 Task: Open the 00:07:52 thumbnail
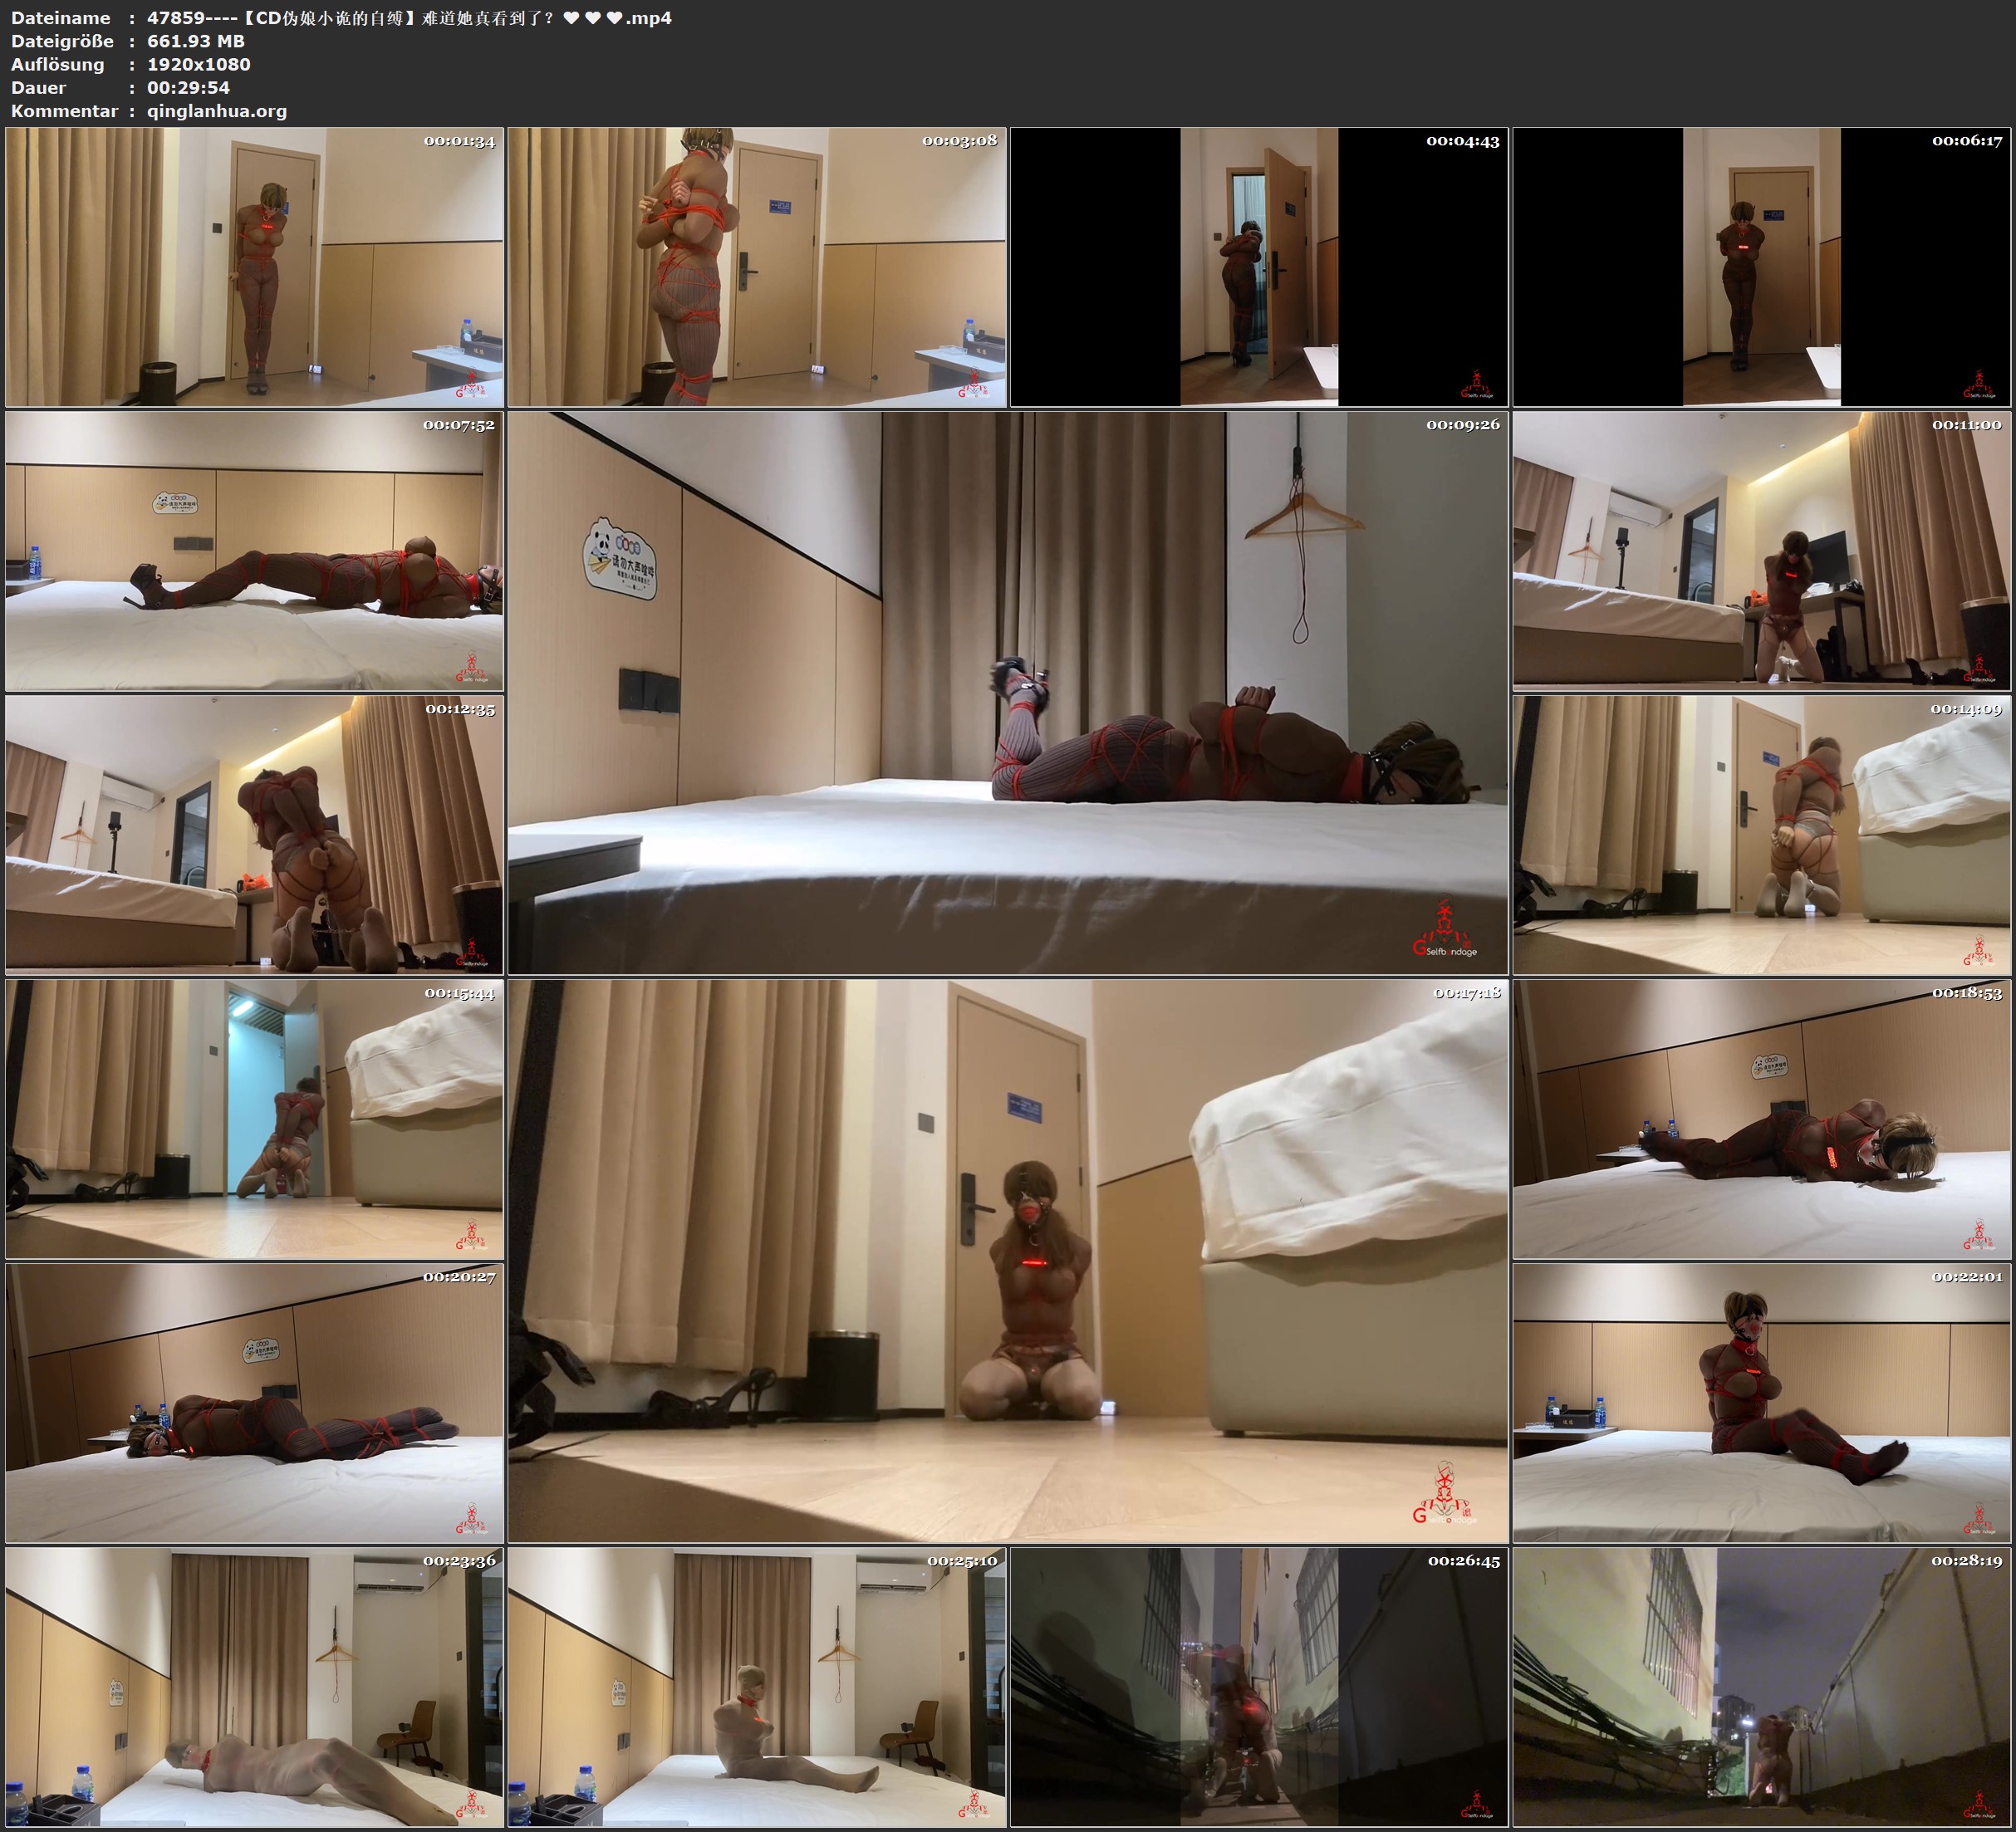[254, 551]
